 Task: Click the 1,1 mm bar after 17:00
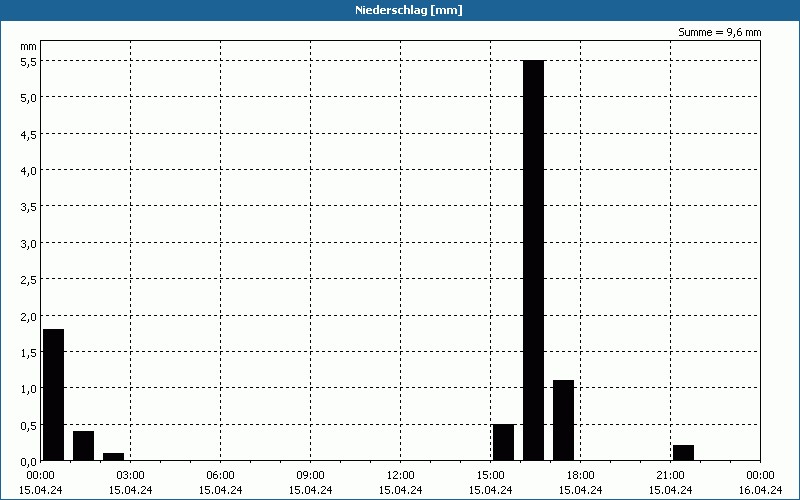(x=563, y=420)
